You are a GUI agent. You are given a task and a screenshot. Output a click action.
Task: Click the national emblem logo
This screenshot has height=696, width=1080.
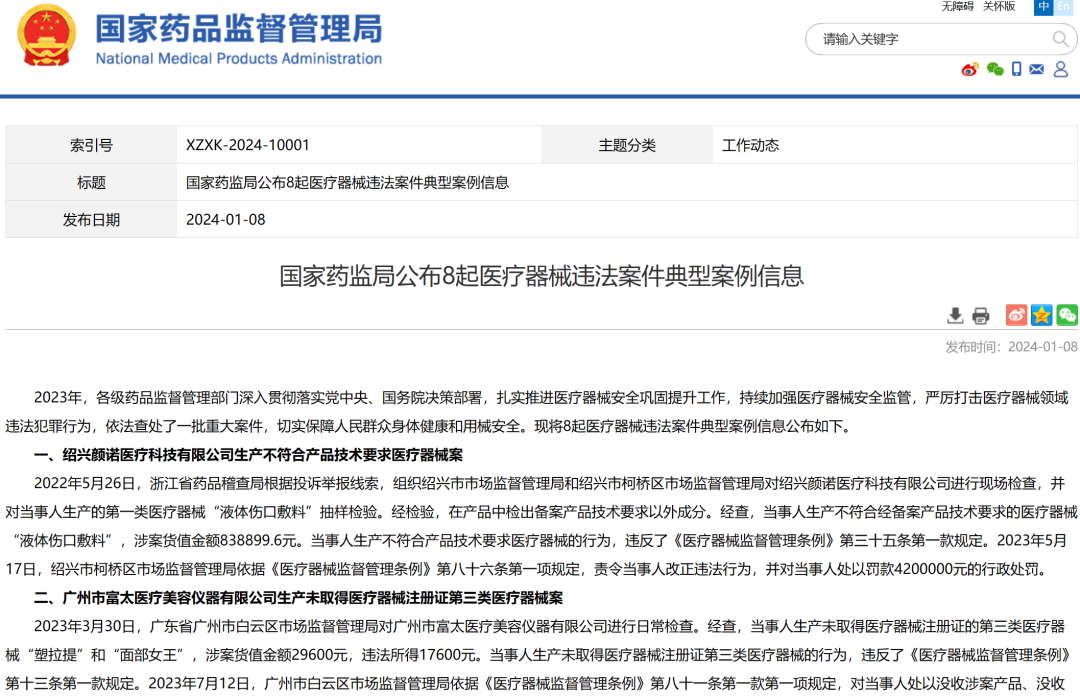coord(46,35)
